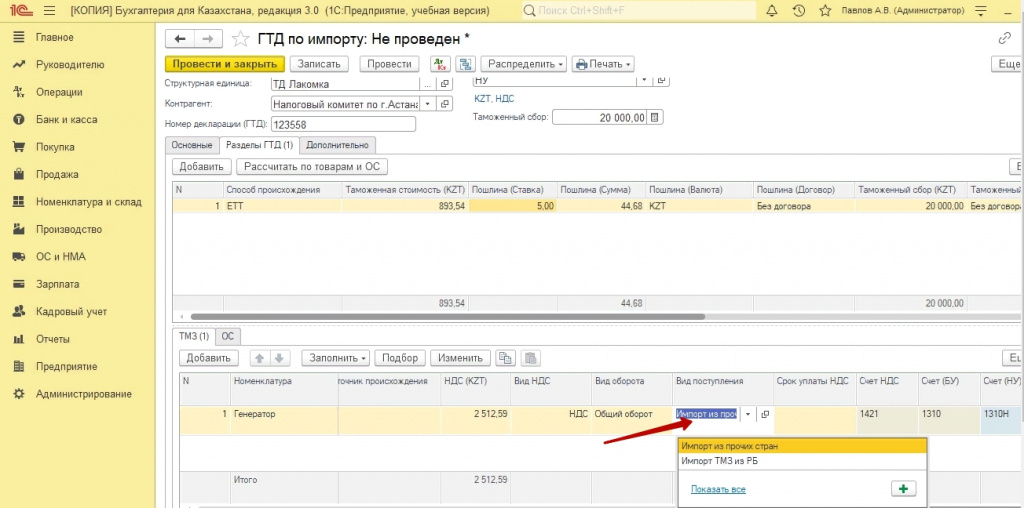The image size is (1024, 508).
Task: Click Рассчитать по товарам и ОС
Action: point(312,167)
